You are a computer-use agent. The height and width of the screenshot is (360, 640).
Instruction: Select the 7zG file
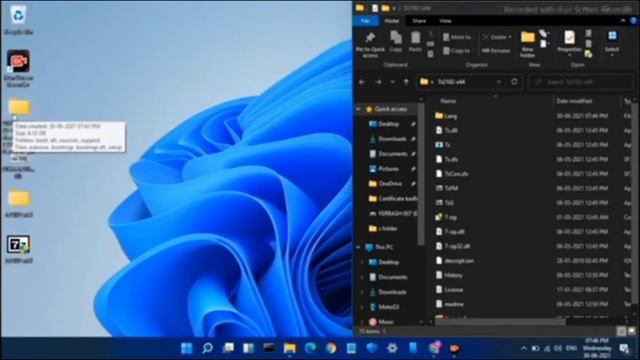click(x=444, y=202)
